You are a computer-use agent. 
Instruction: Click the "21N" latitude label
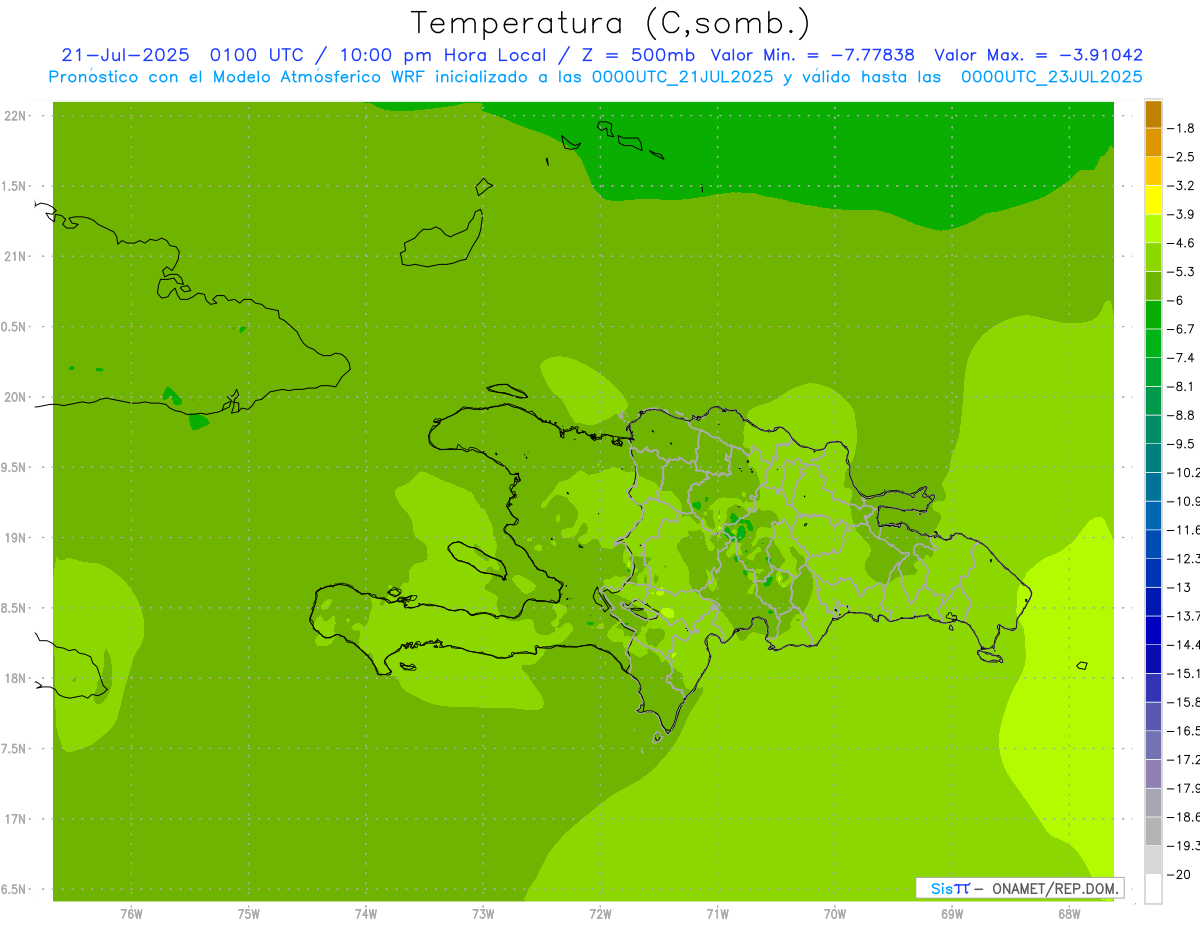click(16, 256)
